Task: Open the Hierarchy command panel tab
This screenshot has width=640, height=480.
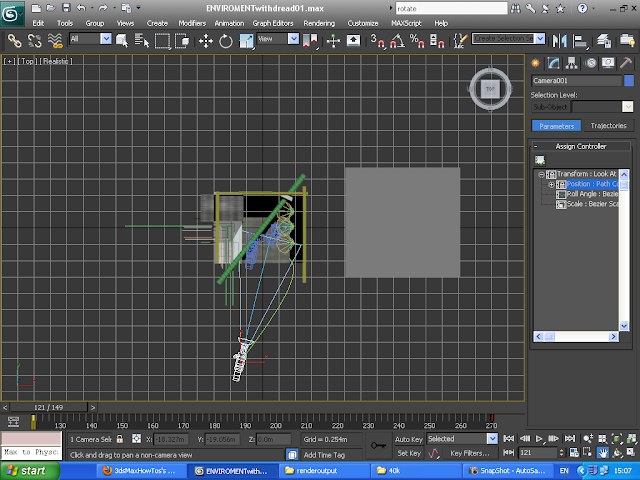Action: (572, 62)
